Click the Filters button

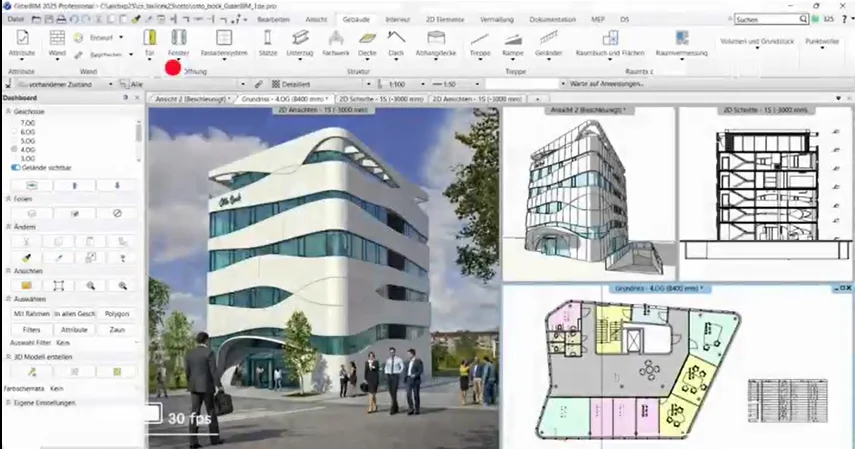[x=32, y=330]
